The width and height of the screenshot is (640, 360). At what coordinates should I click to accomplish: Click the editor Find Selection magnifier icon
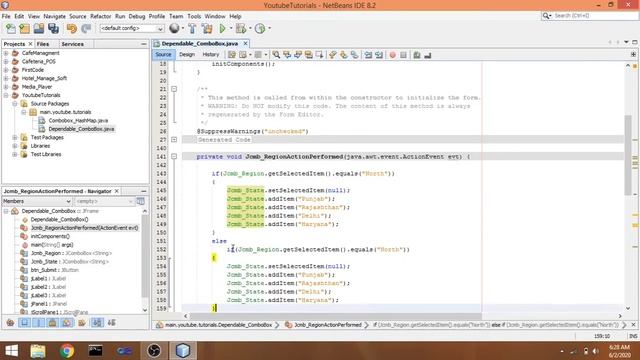click(276, 55)
